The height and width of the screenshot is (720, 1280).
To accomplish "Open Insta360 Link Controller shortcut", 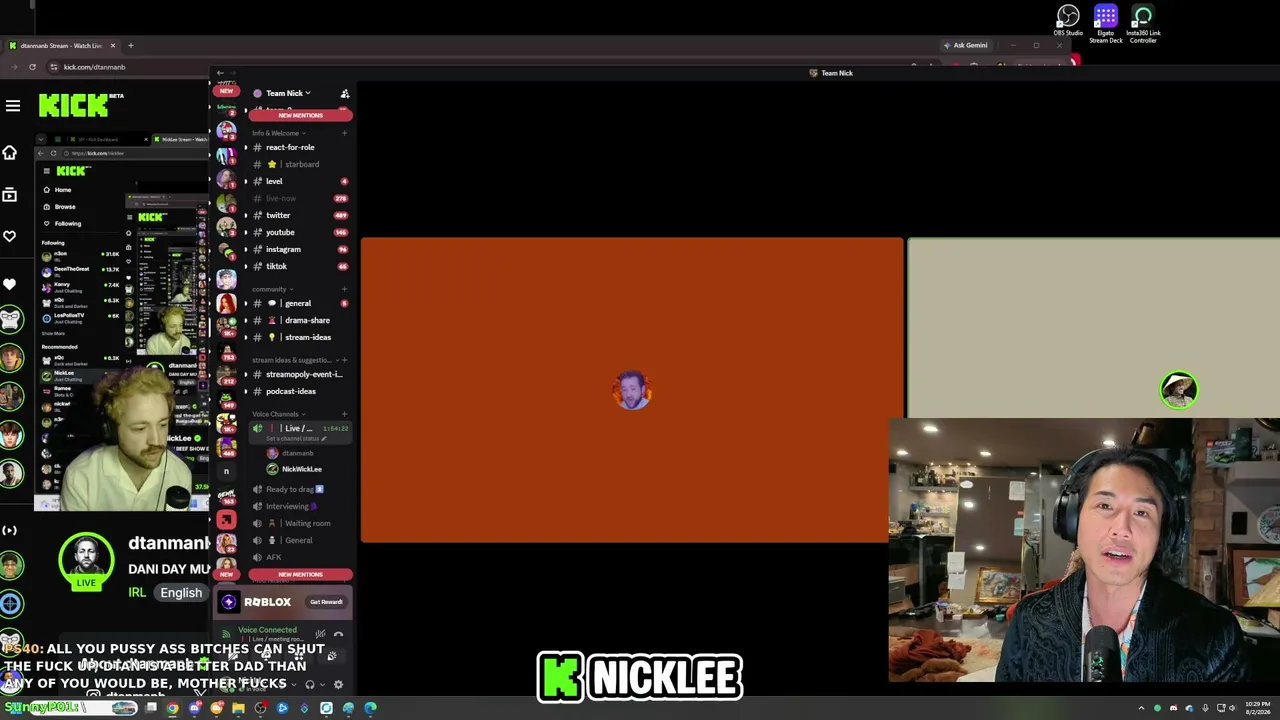I will point(1143,24).
